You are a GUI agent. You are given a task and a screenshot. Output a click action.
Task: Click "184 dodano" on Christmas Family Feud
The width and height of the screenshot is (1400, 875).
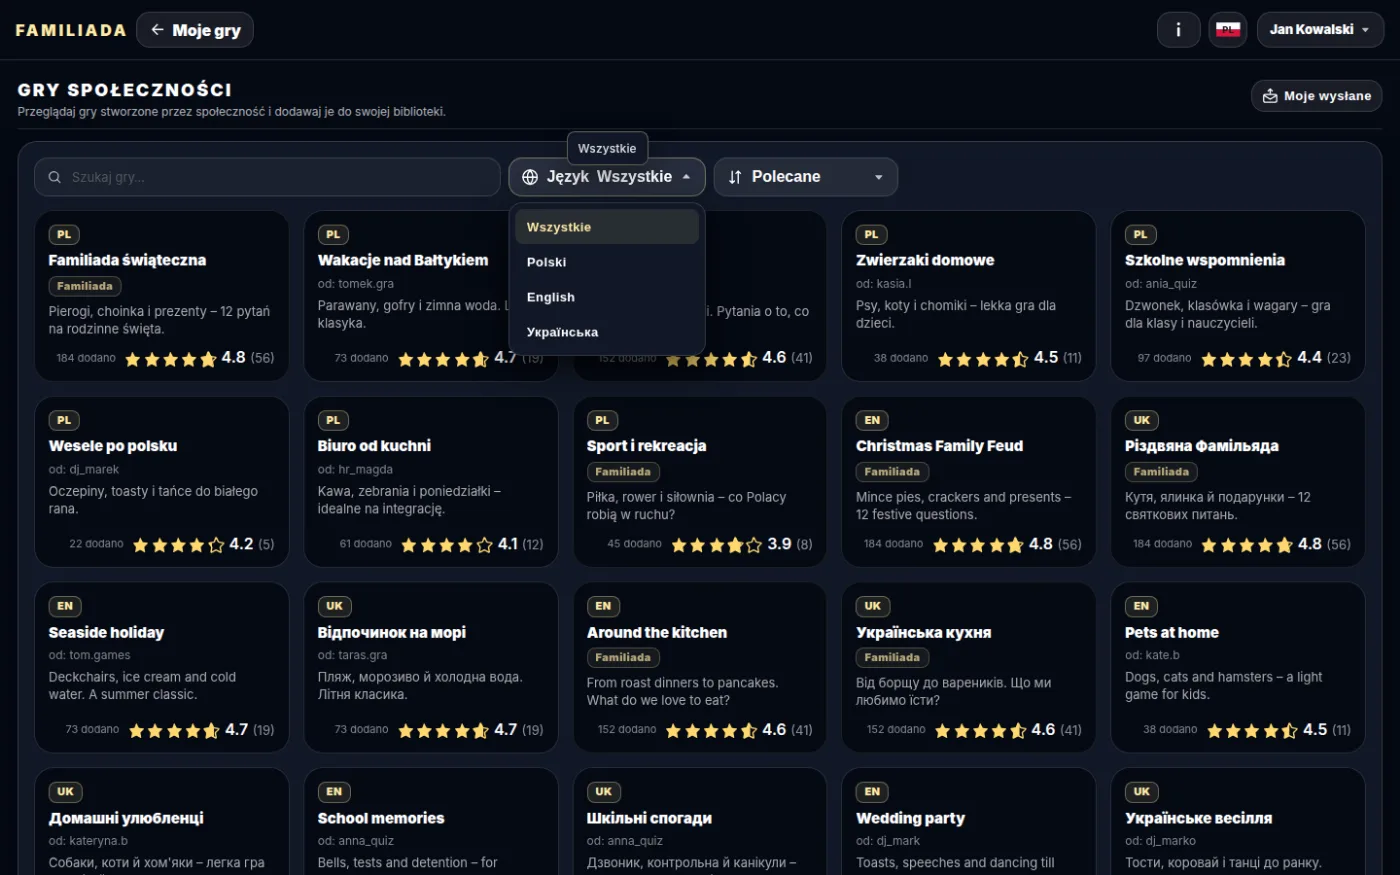(x=893, y=544)
